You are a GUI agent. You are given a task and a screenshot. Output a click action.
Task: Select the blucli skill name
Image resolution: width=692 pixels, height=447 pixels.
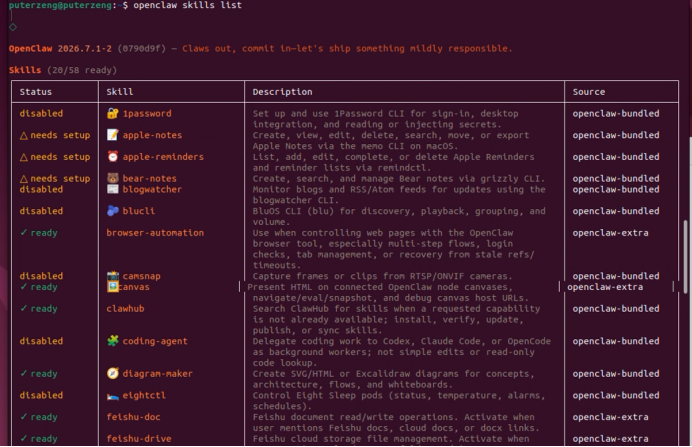pos(139,211)
